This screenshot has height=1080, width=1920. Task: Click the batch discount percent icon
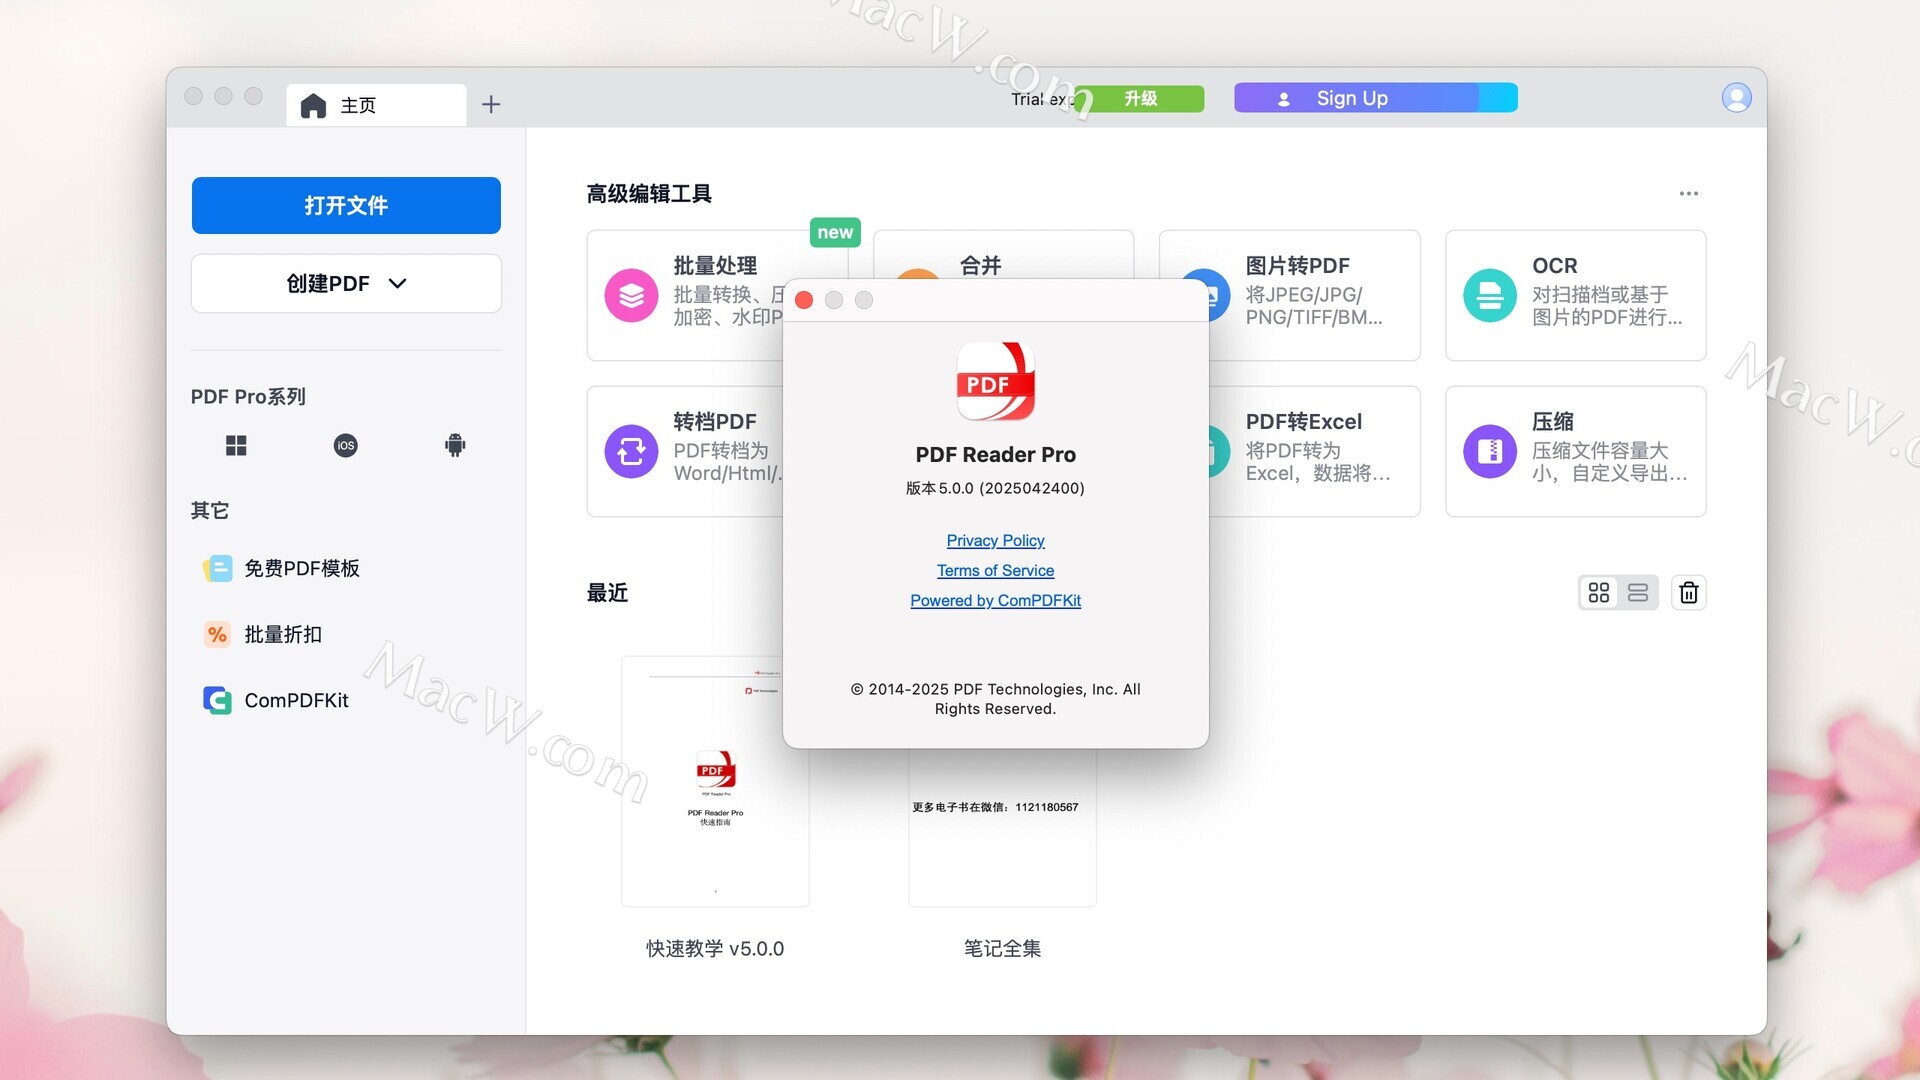click(217, 635)
